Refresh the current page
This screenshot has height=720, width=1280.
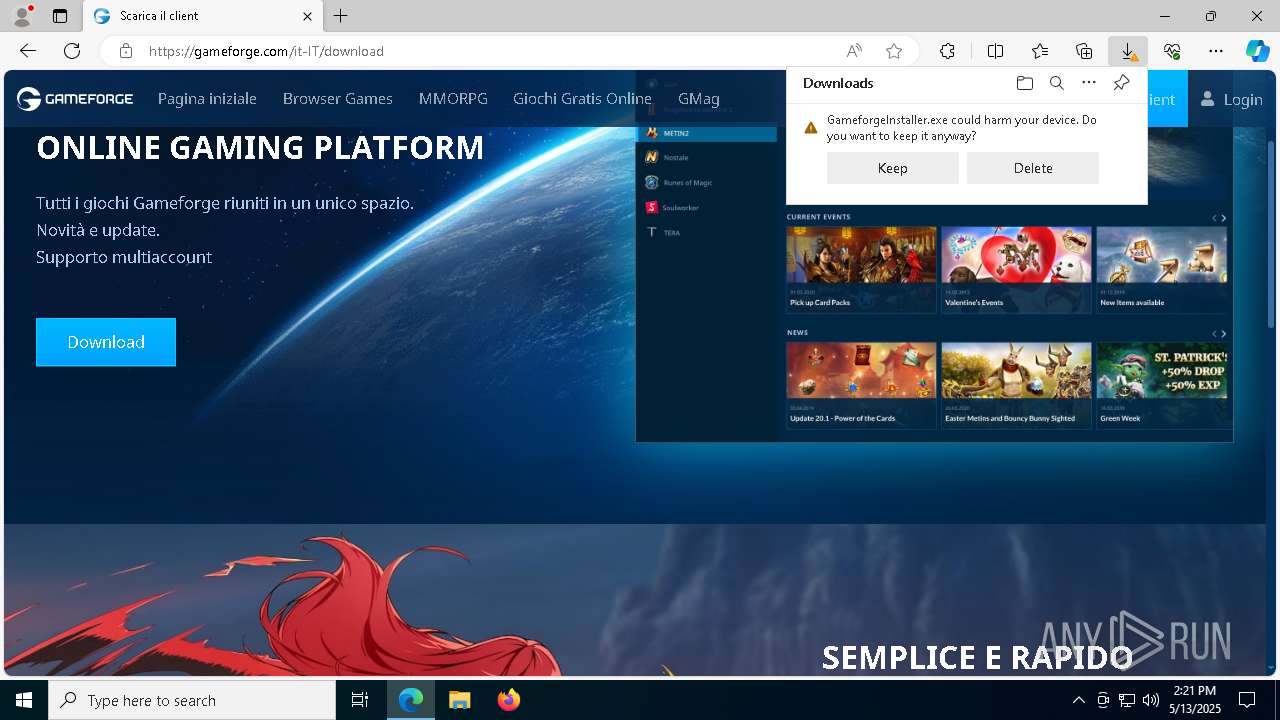pyautogui.click(x=72, y=51)
